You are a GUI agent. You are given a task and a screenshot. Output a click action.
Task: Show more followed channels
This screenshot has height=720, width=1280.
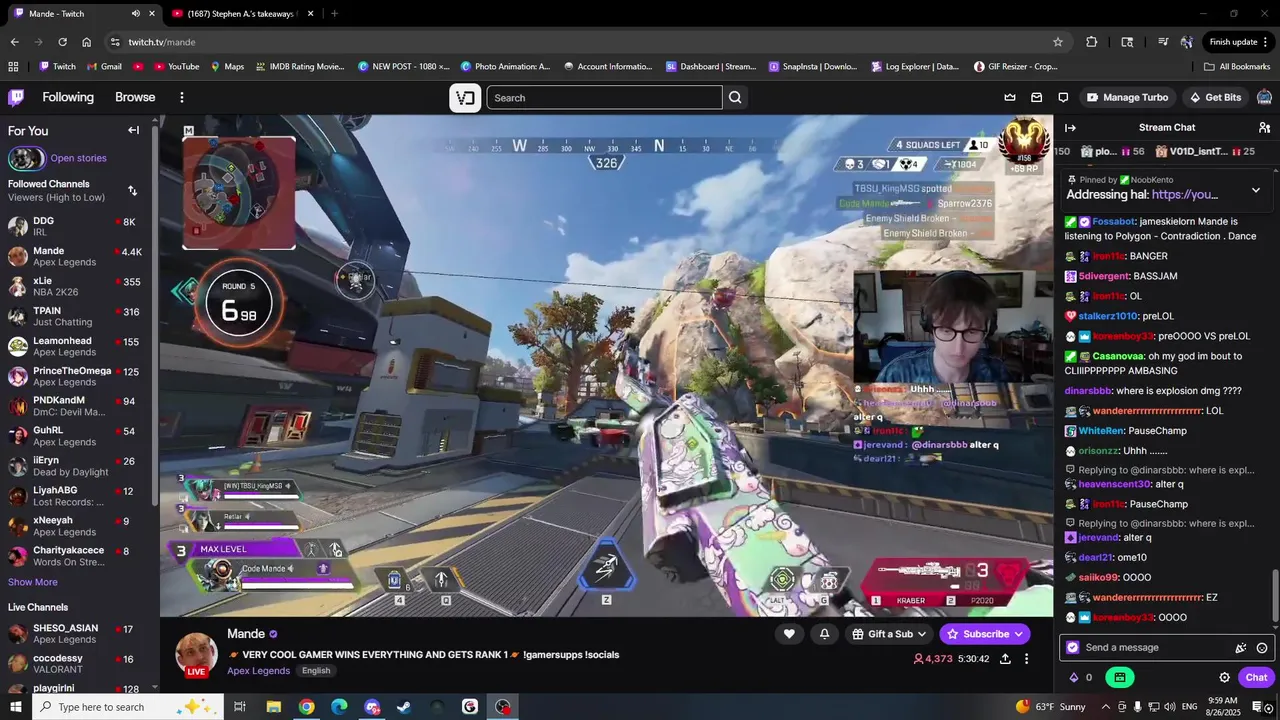pos(33,582)
